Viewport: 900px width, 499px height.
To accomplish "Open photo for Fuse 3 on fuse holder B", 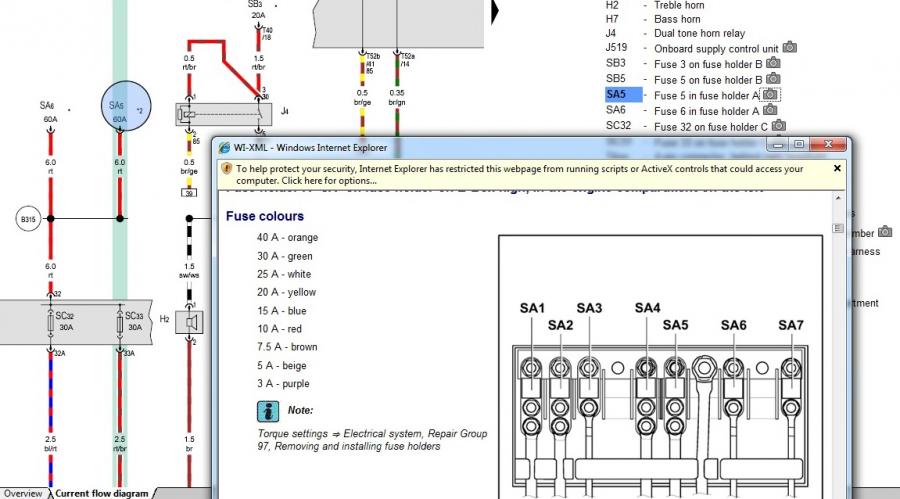I will tap(771, 63).
